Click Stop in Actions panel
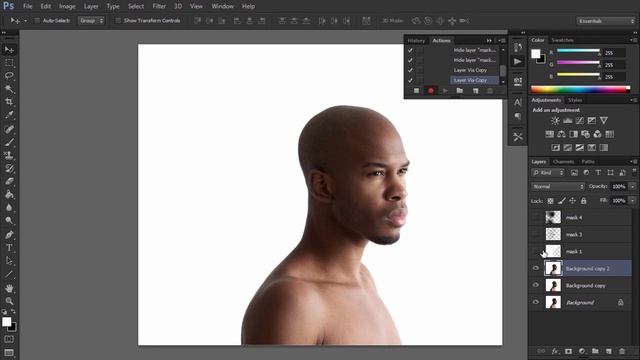Viewport: 640px width, 360px height. click(x=416, y=91)
